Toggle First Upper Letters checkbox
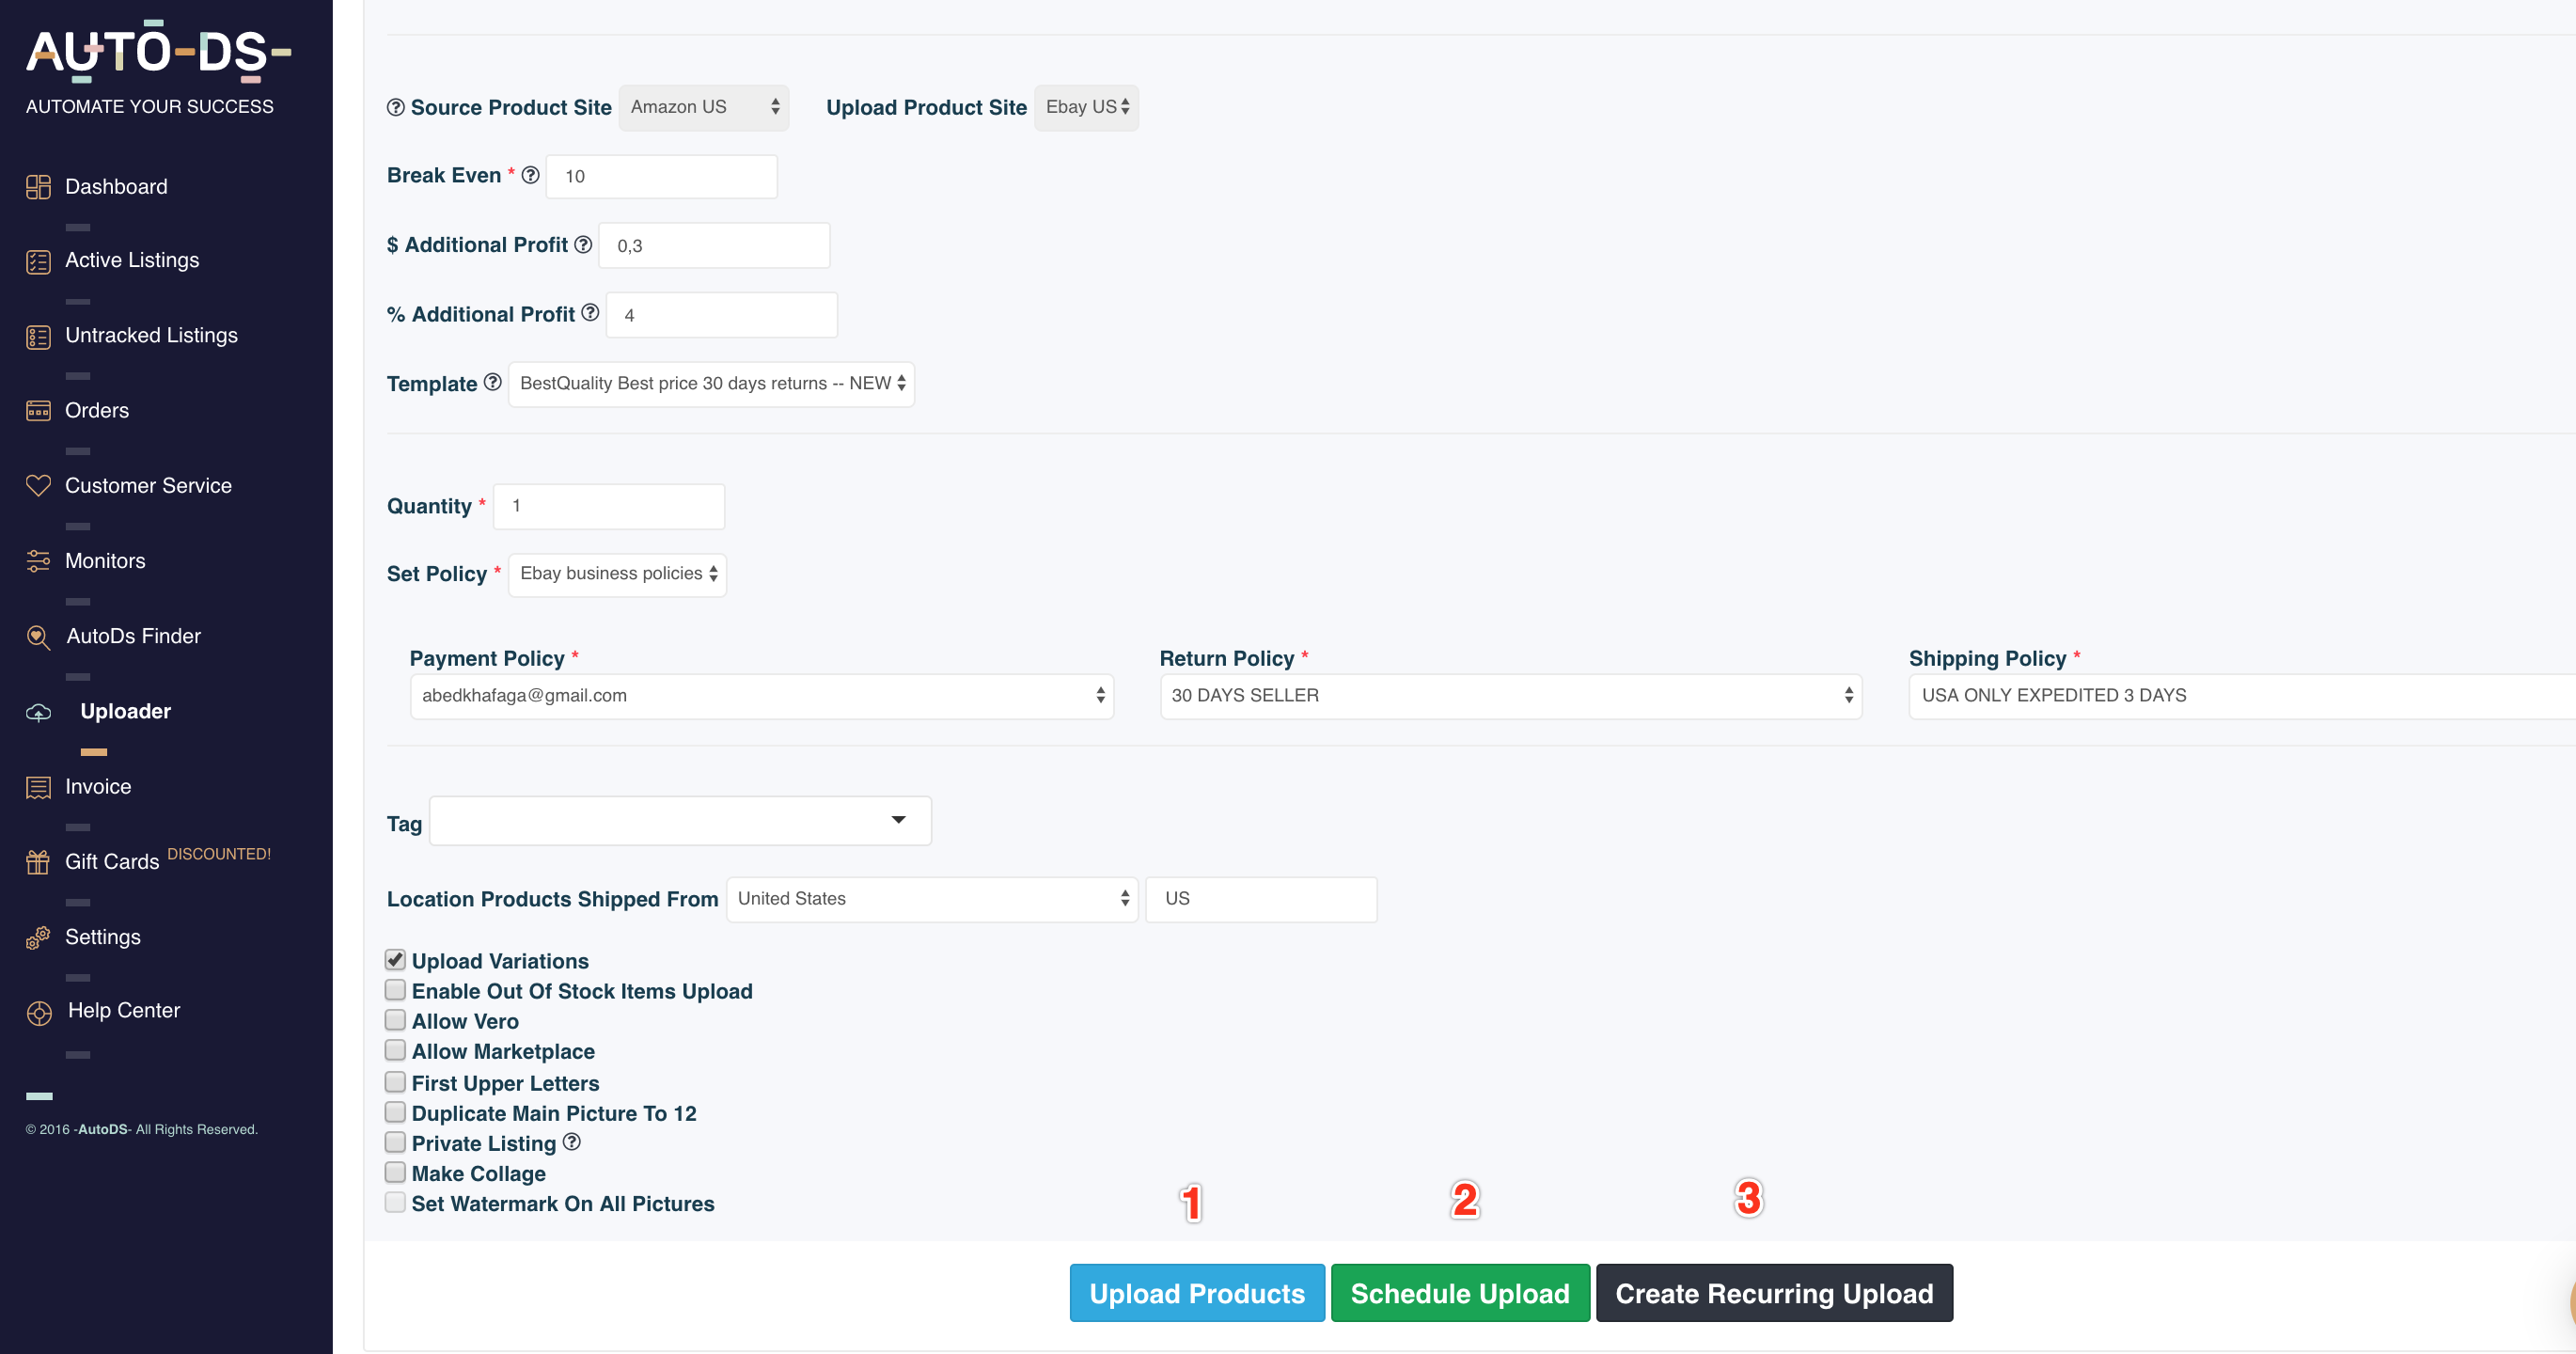The height and width of the screenshot is (1354, 2576). pyautogui.click(x=395, y=1082)
